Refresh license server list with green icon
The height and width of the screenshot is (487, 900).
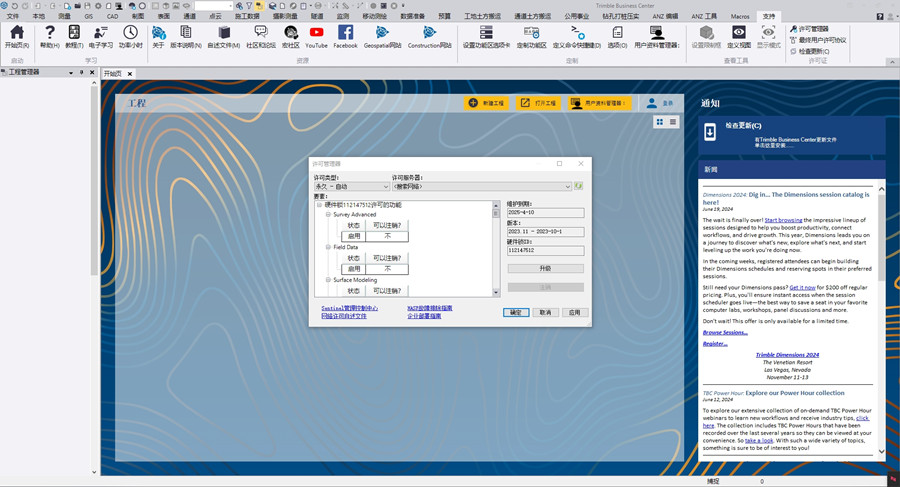pyautogui.click(x=579, y=186)
